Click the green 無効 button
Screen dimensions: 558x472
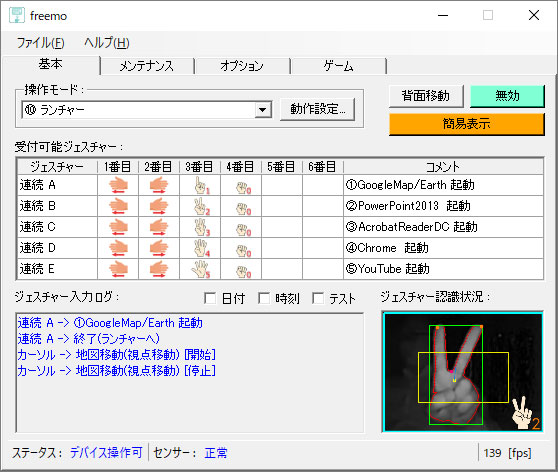point(507,96)
